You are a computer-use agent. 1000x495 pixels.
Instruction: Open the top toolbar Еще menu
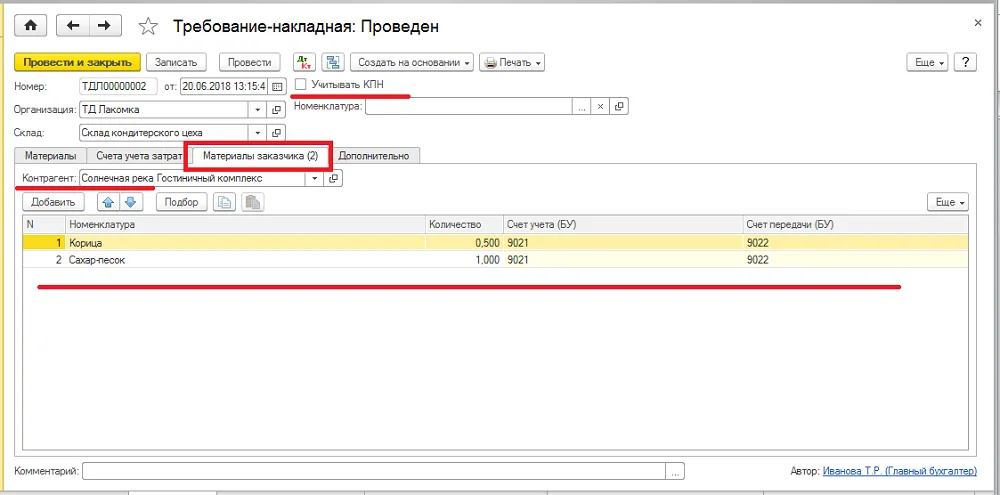(x=927, y=63)
